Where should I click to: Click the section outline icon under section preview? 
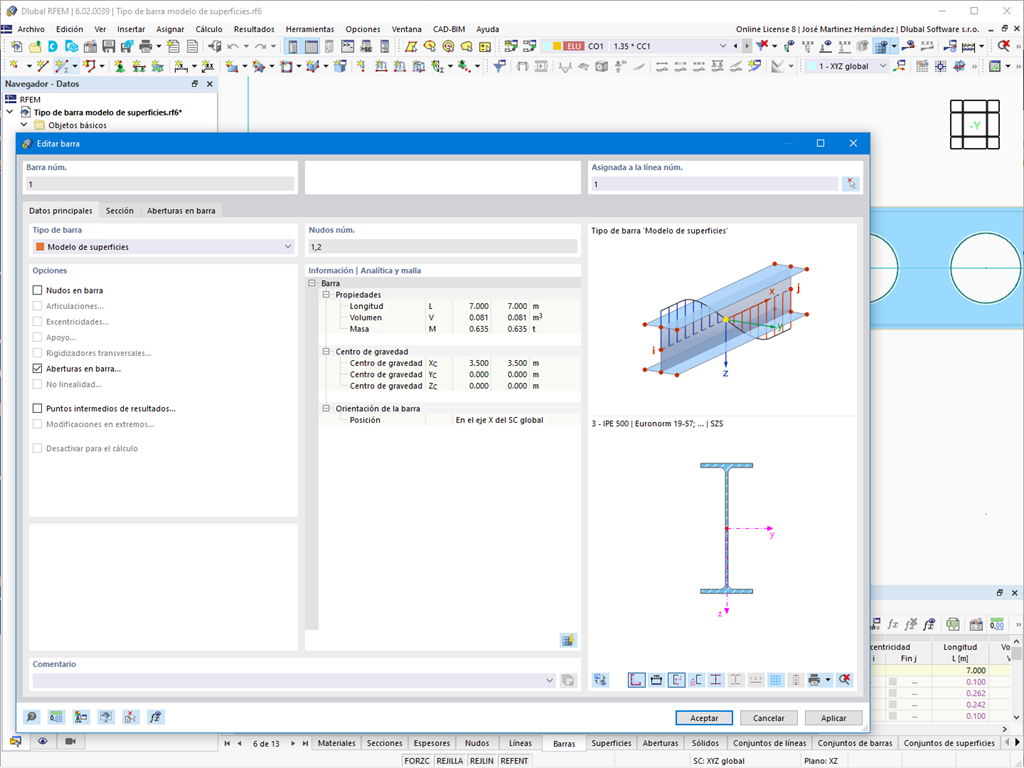(636, 680)
